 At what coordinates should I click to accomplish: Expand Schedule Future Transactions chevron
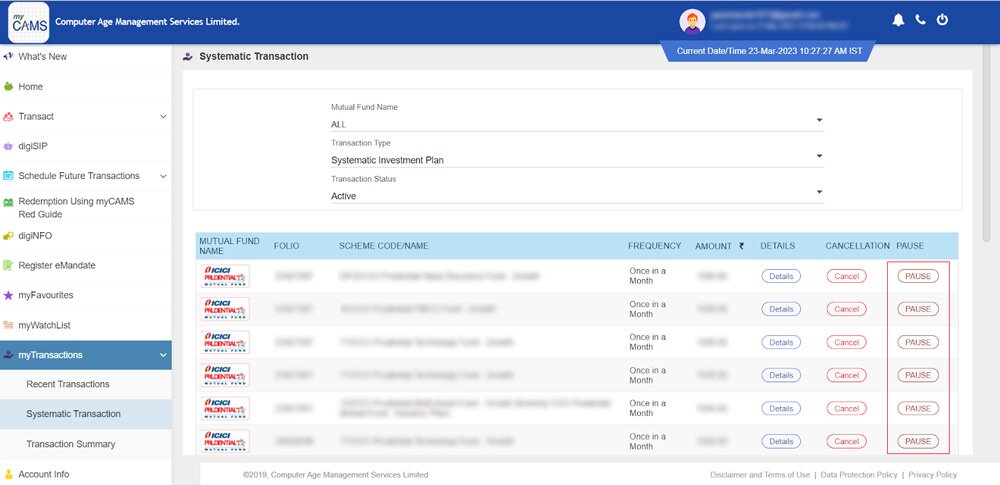point(163,176)
